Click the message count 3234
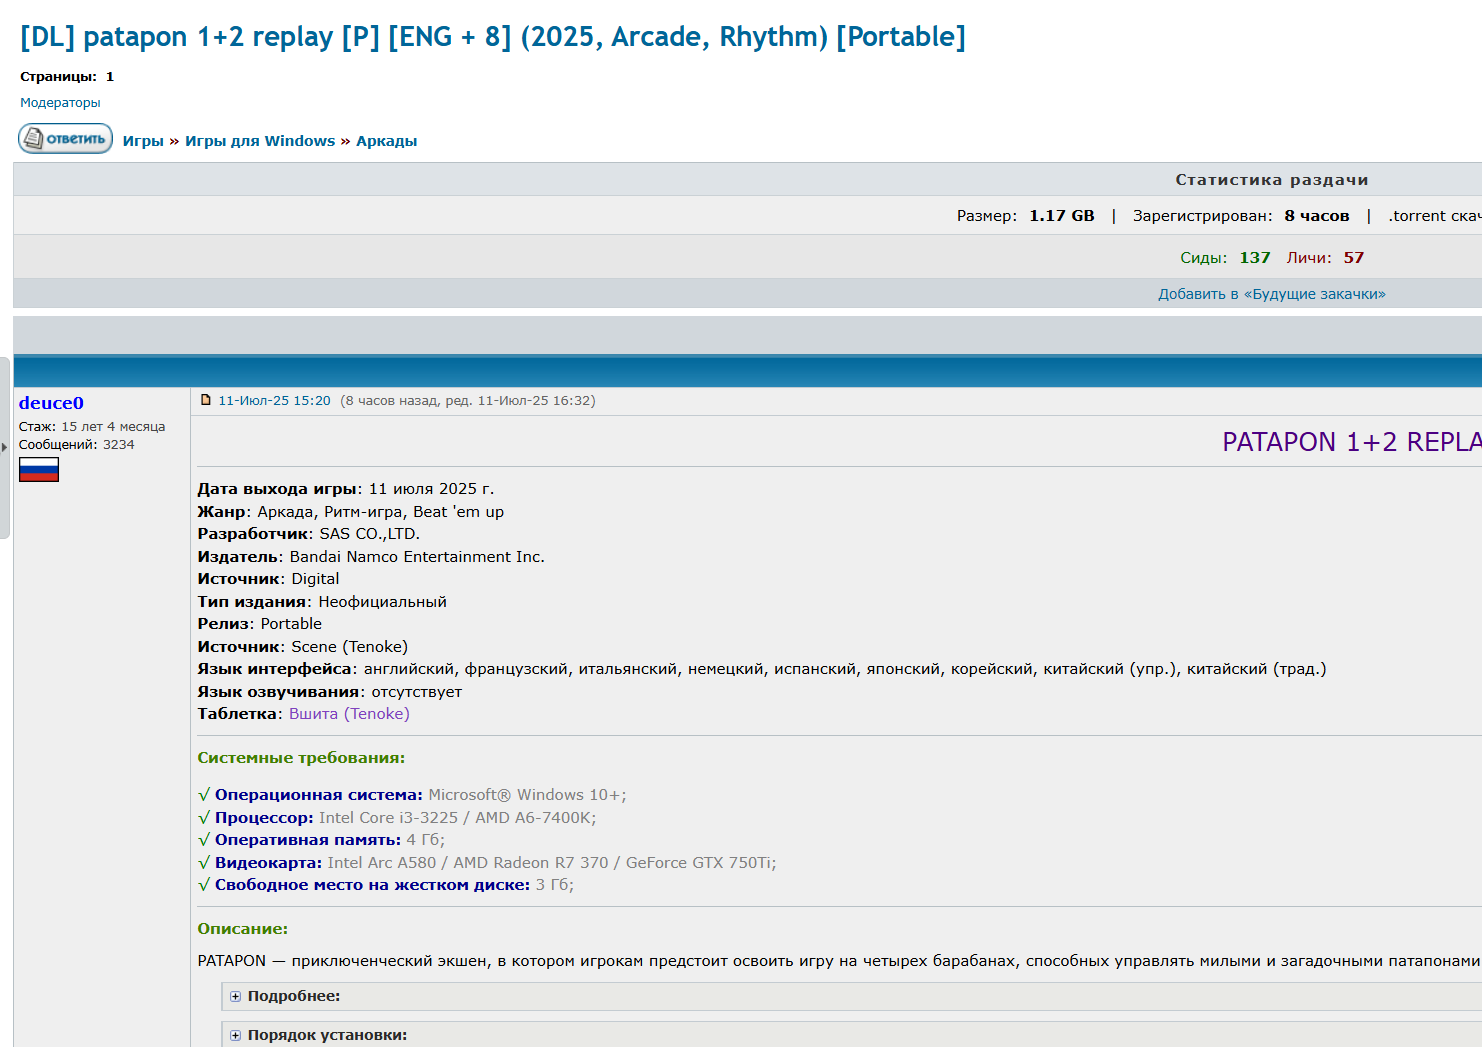The image size is (1482, 1047). click(118, 445)
